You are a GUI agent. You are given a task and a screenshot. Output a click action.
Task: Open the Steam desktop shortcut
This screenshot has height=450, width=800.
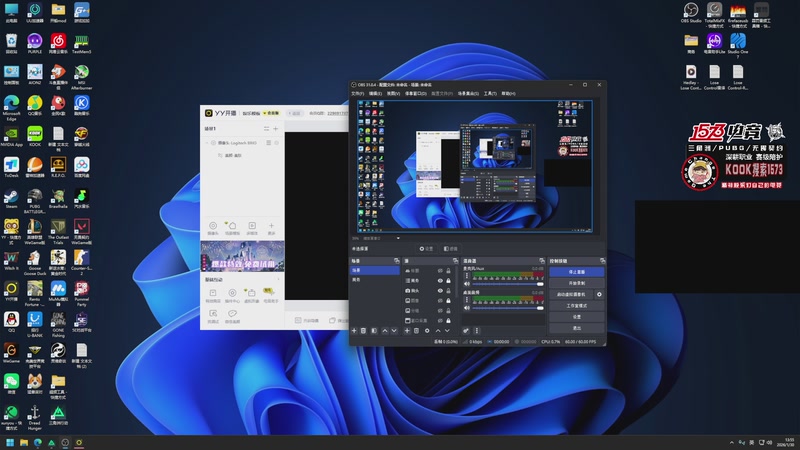11,199
